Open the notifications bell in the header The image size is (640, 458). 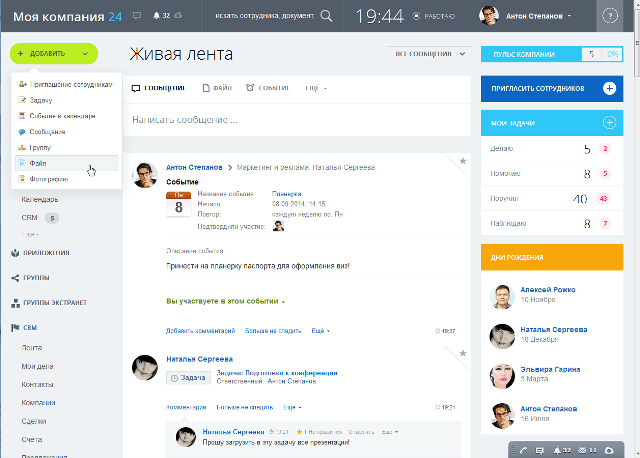click(153, 16)
